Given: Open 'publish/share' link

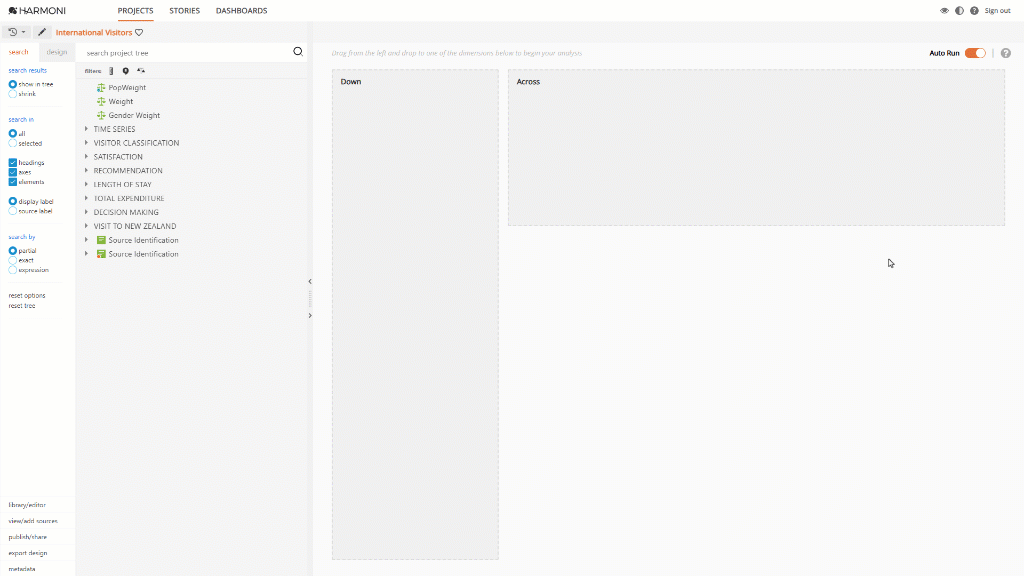Looking at the screenshot, I should click(27, 537).
